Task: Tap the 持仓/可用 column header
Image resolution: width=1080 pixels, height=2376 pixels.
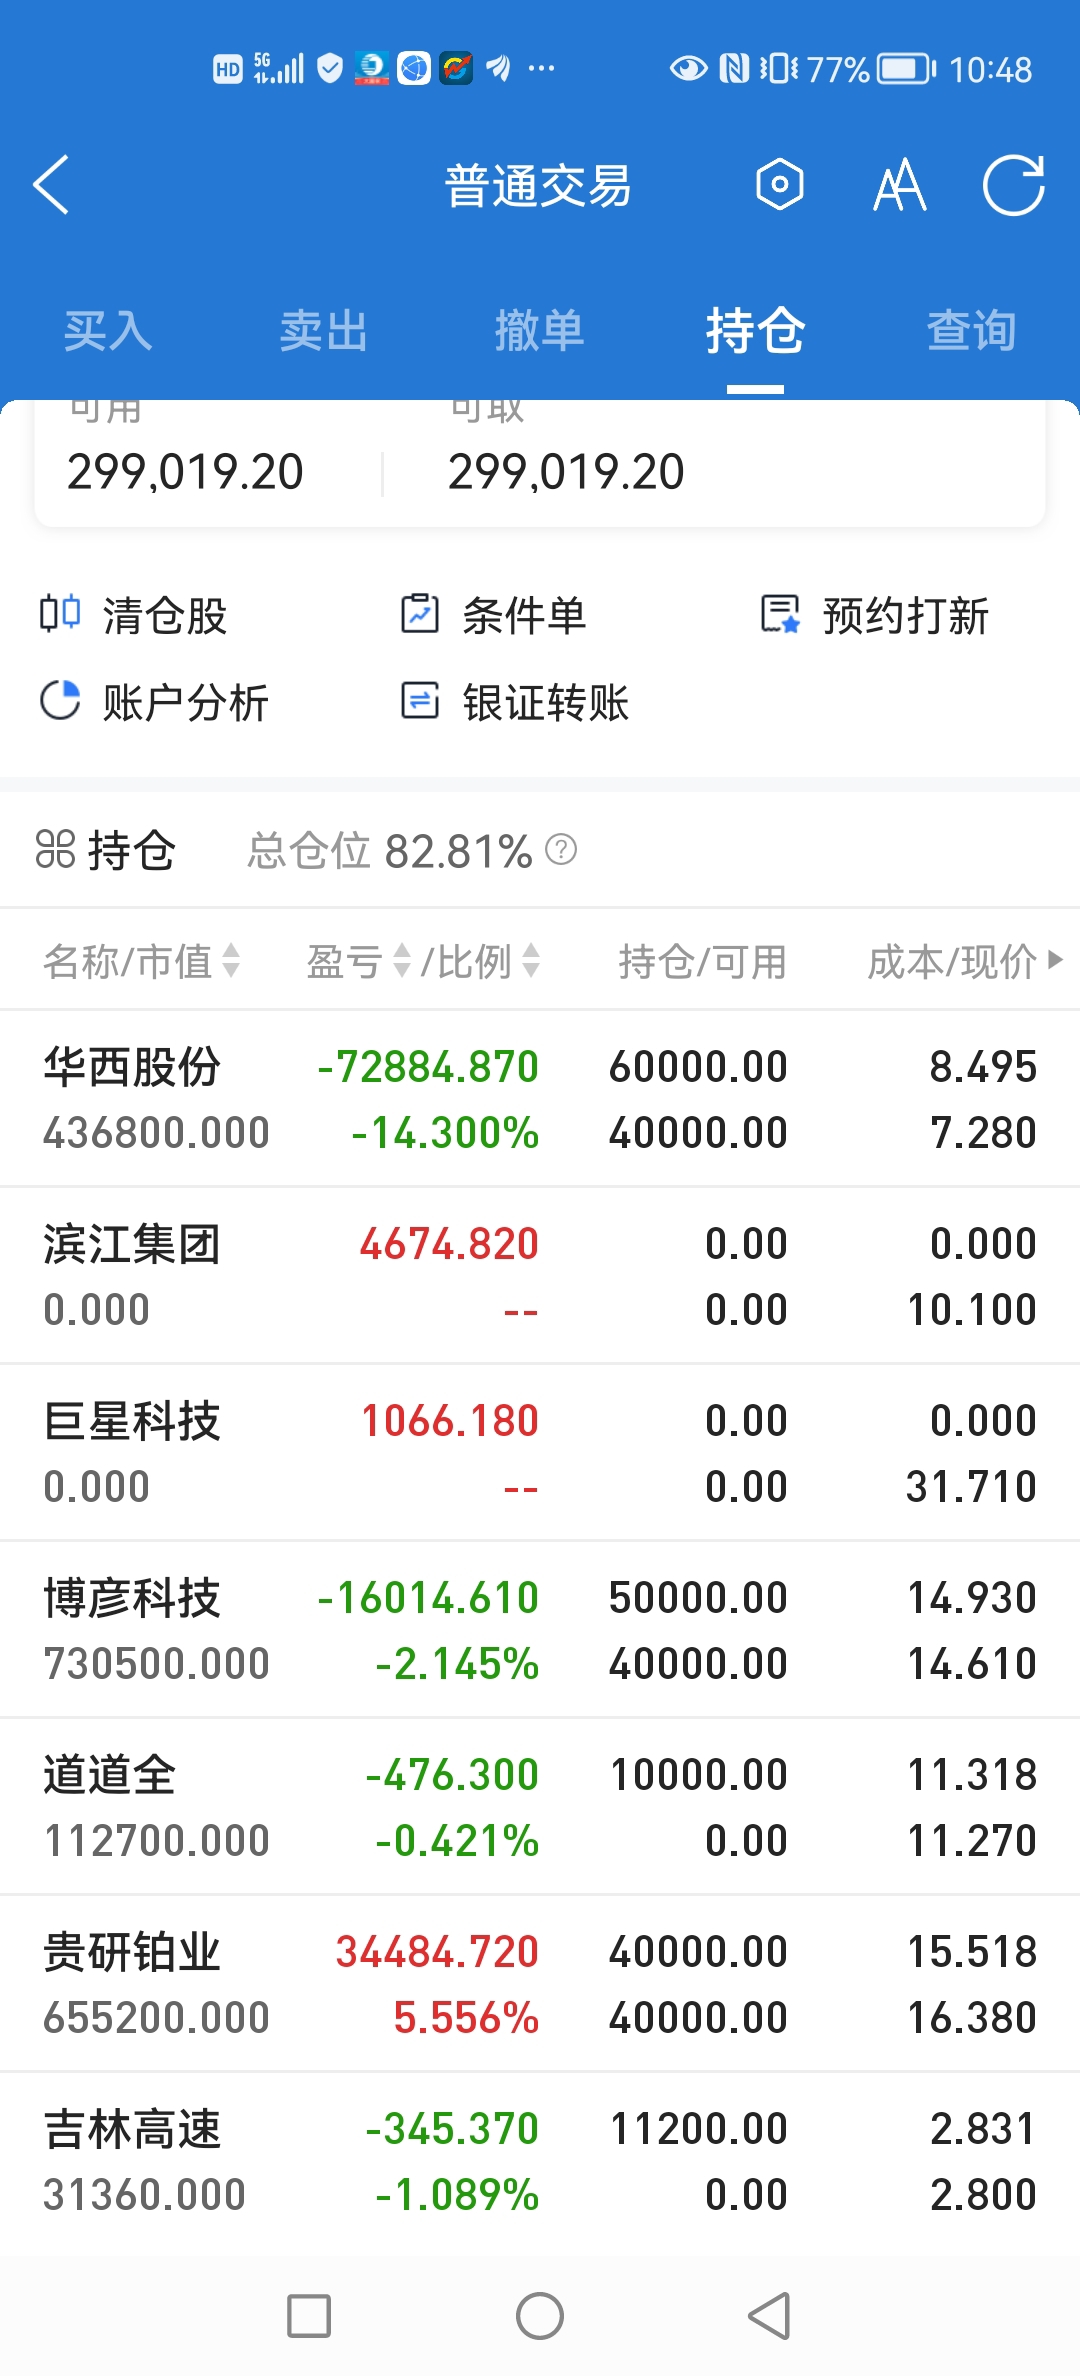Action: [702, 961]
